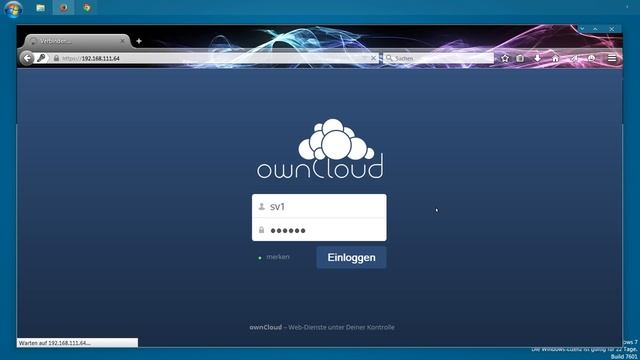The width and height of the screenshot is (640, 360).
Task: Click the username field containing sv1
Action: point(319,206)
